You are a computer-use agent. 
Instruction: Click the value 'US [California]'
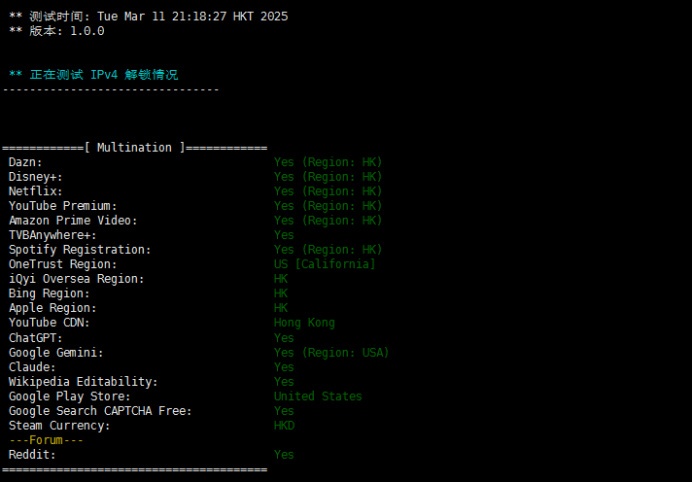[324, 264]
